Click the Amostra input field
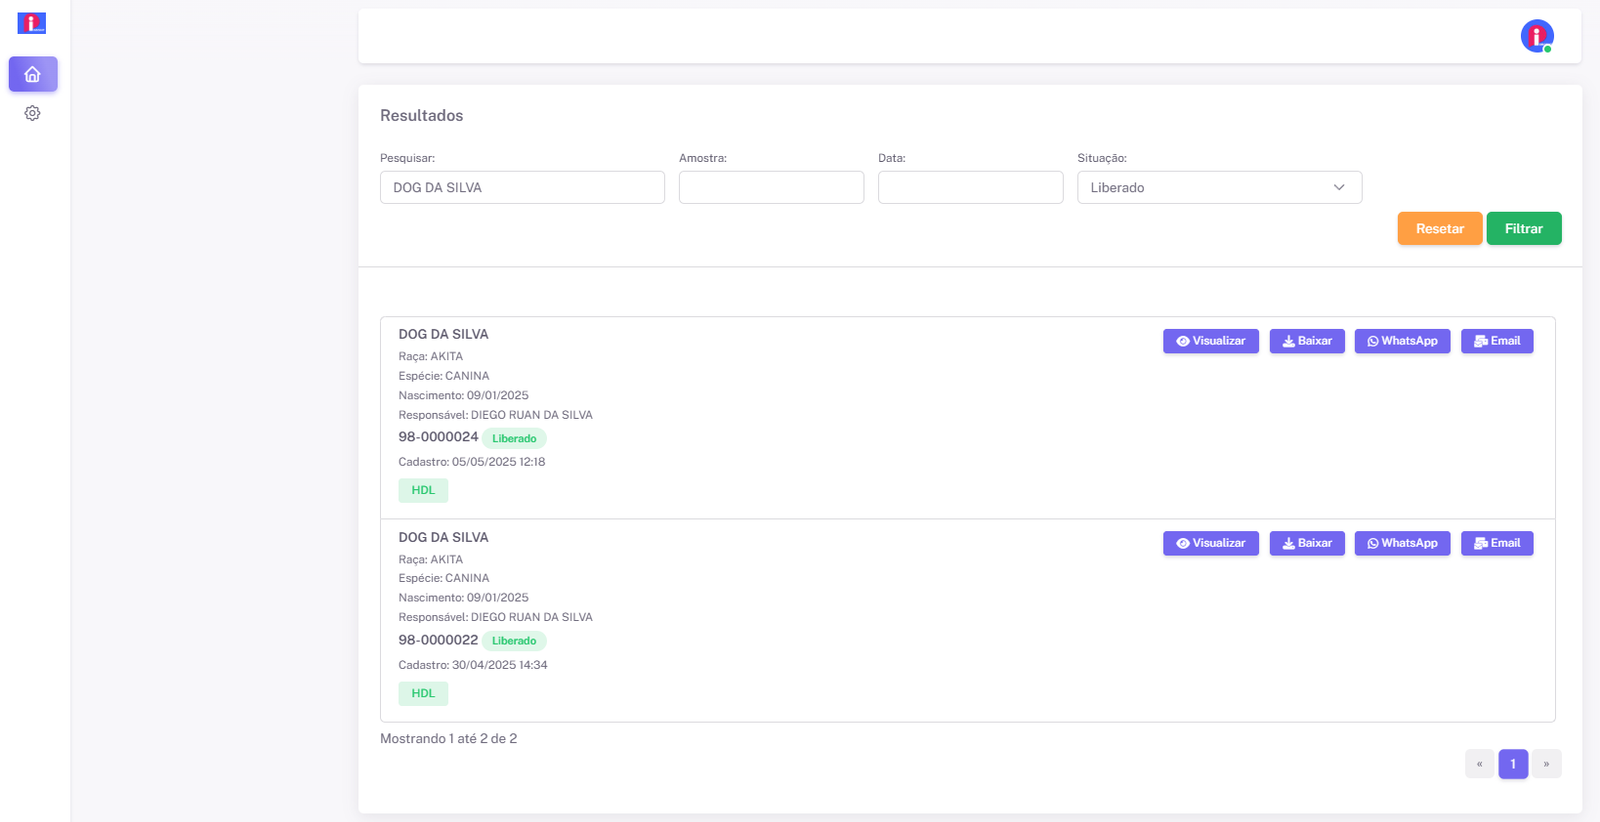The height and width of the screenshot is (822, 1600). [x=770, y=188]
